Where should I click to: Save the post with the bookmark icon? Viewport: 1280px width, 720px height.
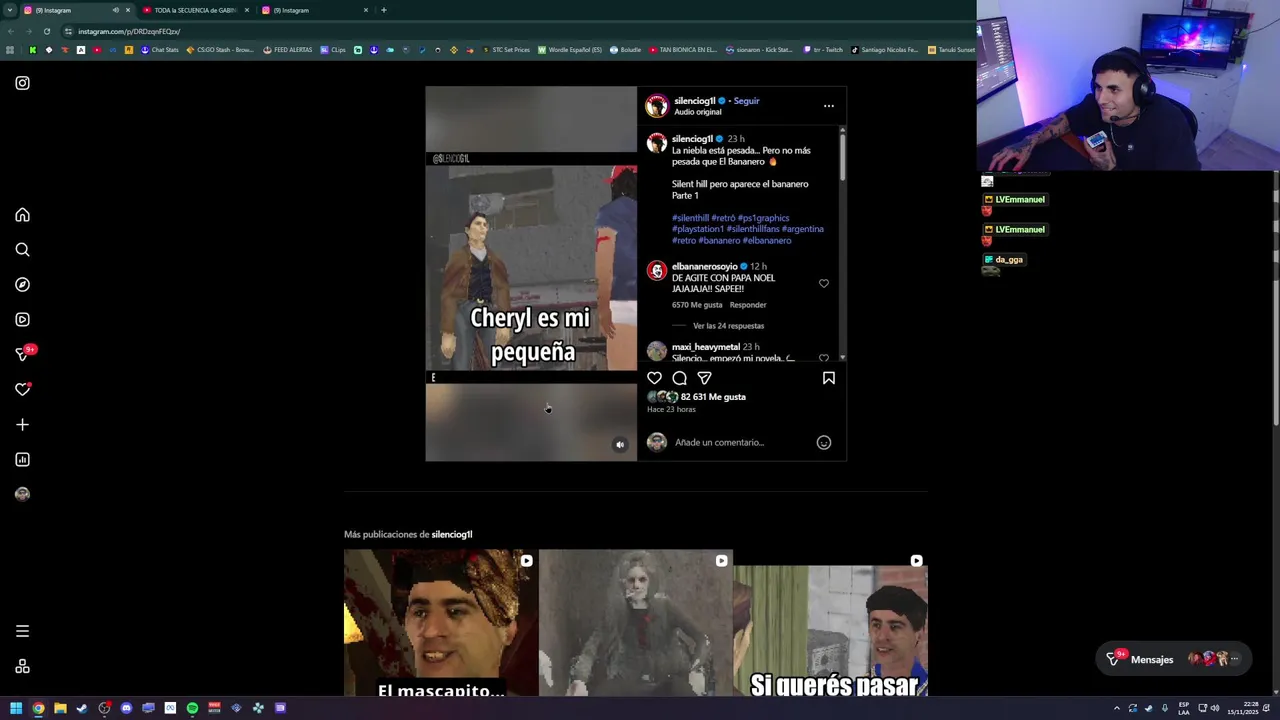coord(828,378)
